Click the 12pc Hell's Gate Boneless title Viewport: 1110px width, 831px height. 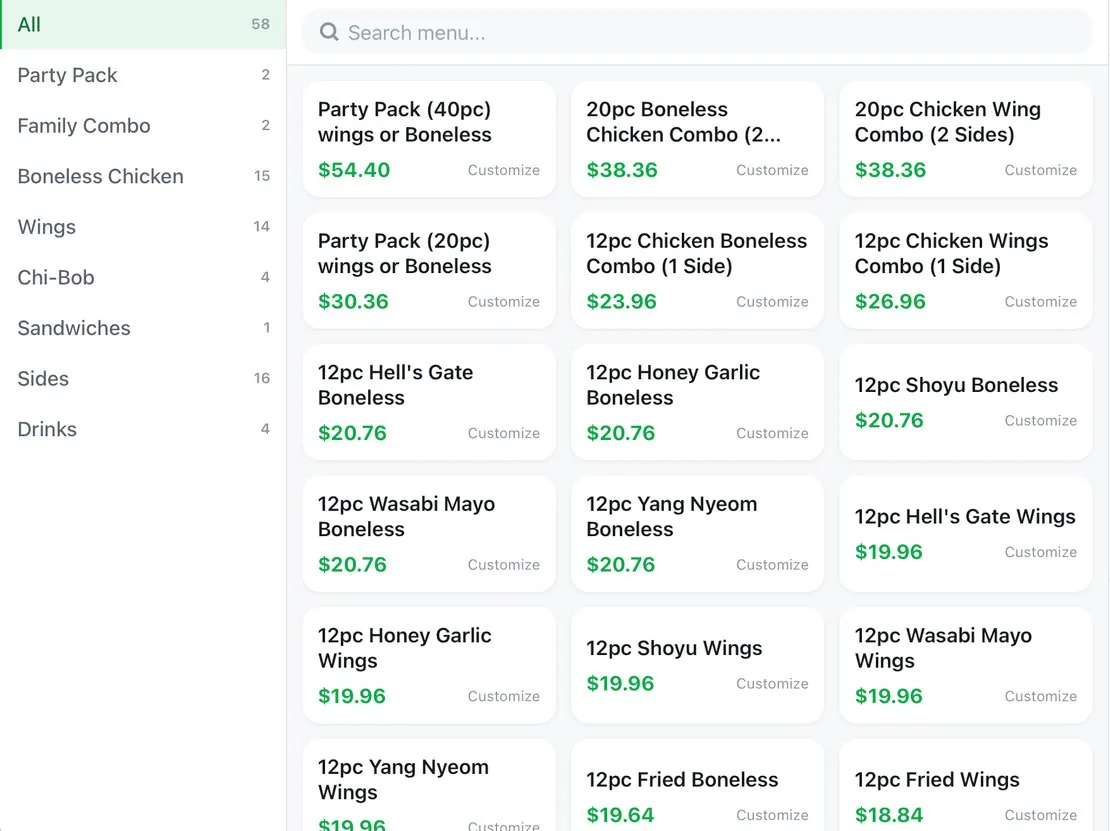tap(395, 385)
